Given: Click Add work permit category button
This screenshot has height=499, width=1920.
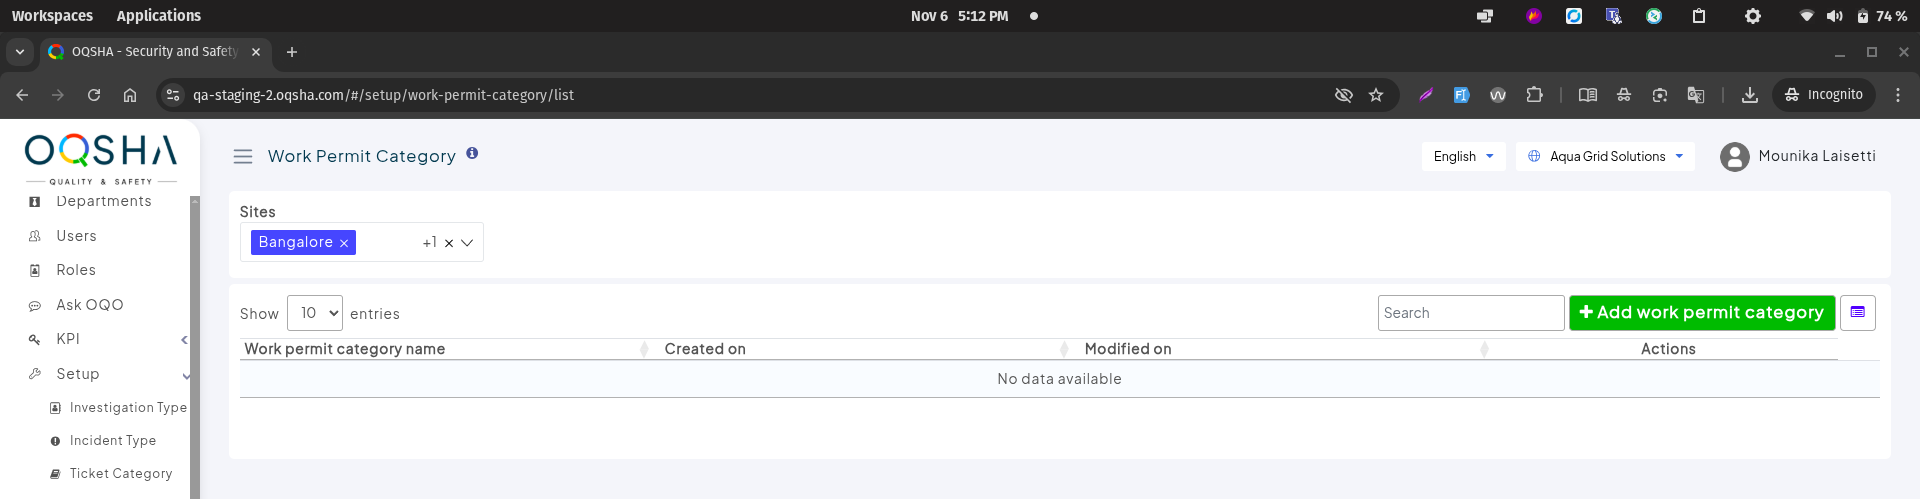Looking at the screenshot, I should [1701, 313].
